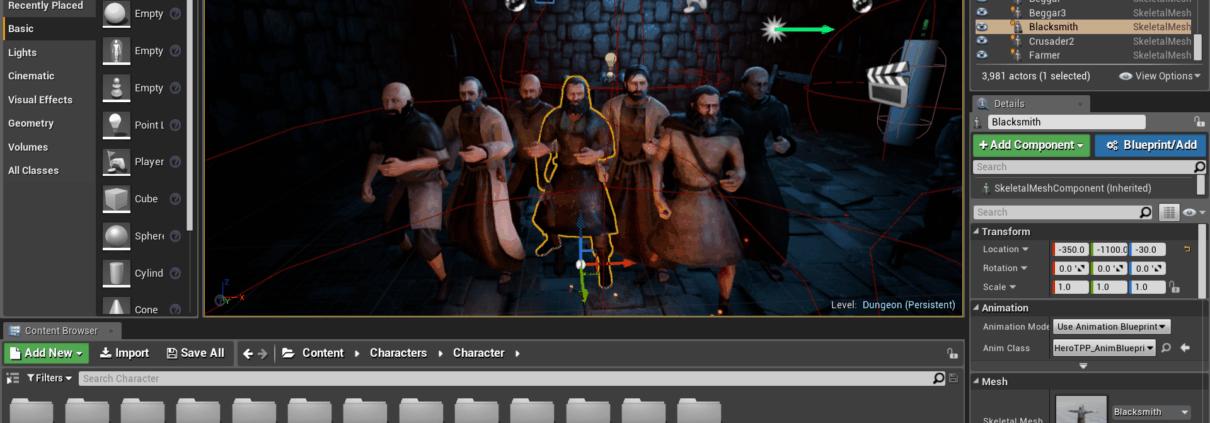Toggle the Scale ratio lock
This screenshot has width=1210, height=423.
click(x=1174, y=287)
